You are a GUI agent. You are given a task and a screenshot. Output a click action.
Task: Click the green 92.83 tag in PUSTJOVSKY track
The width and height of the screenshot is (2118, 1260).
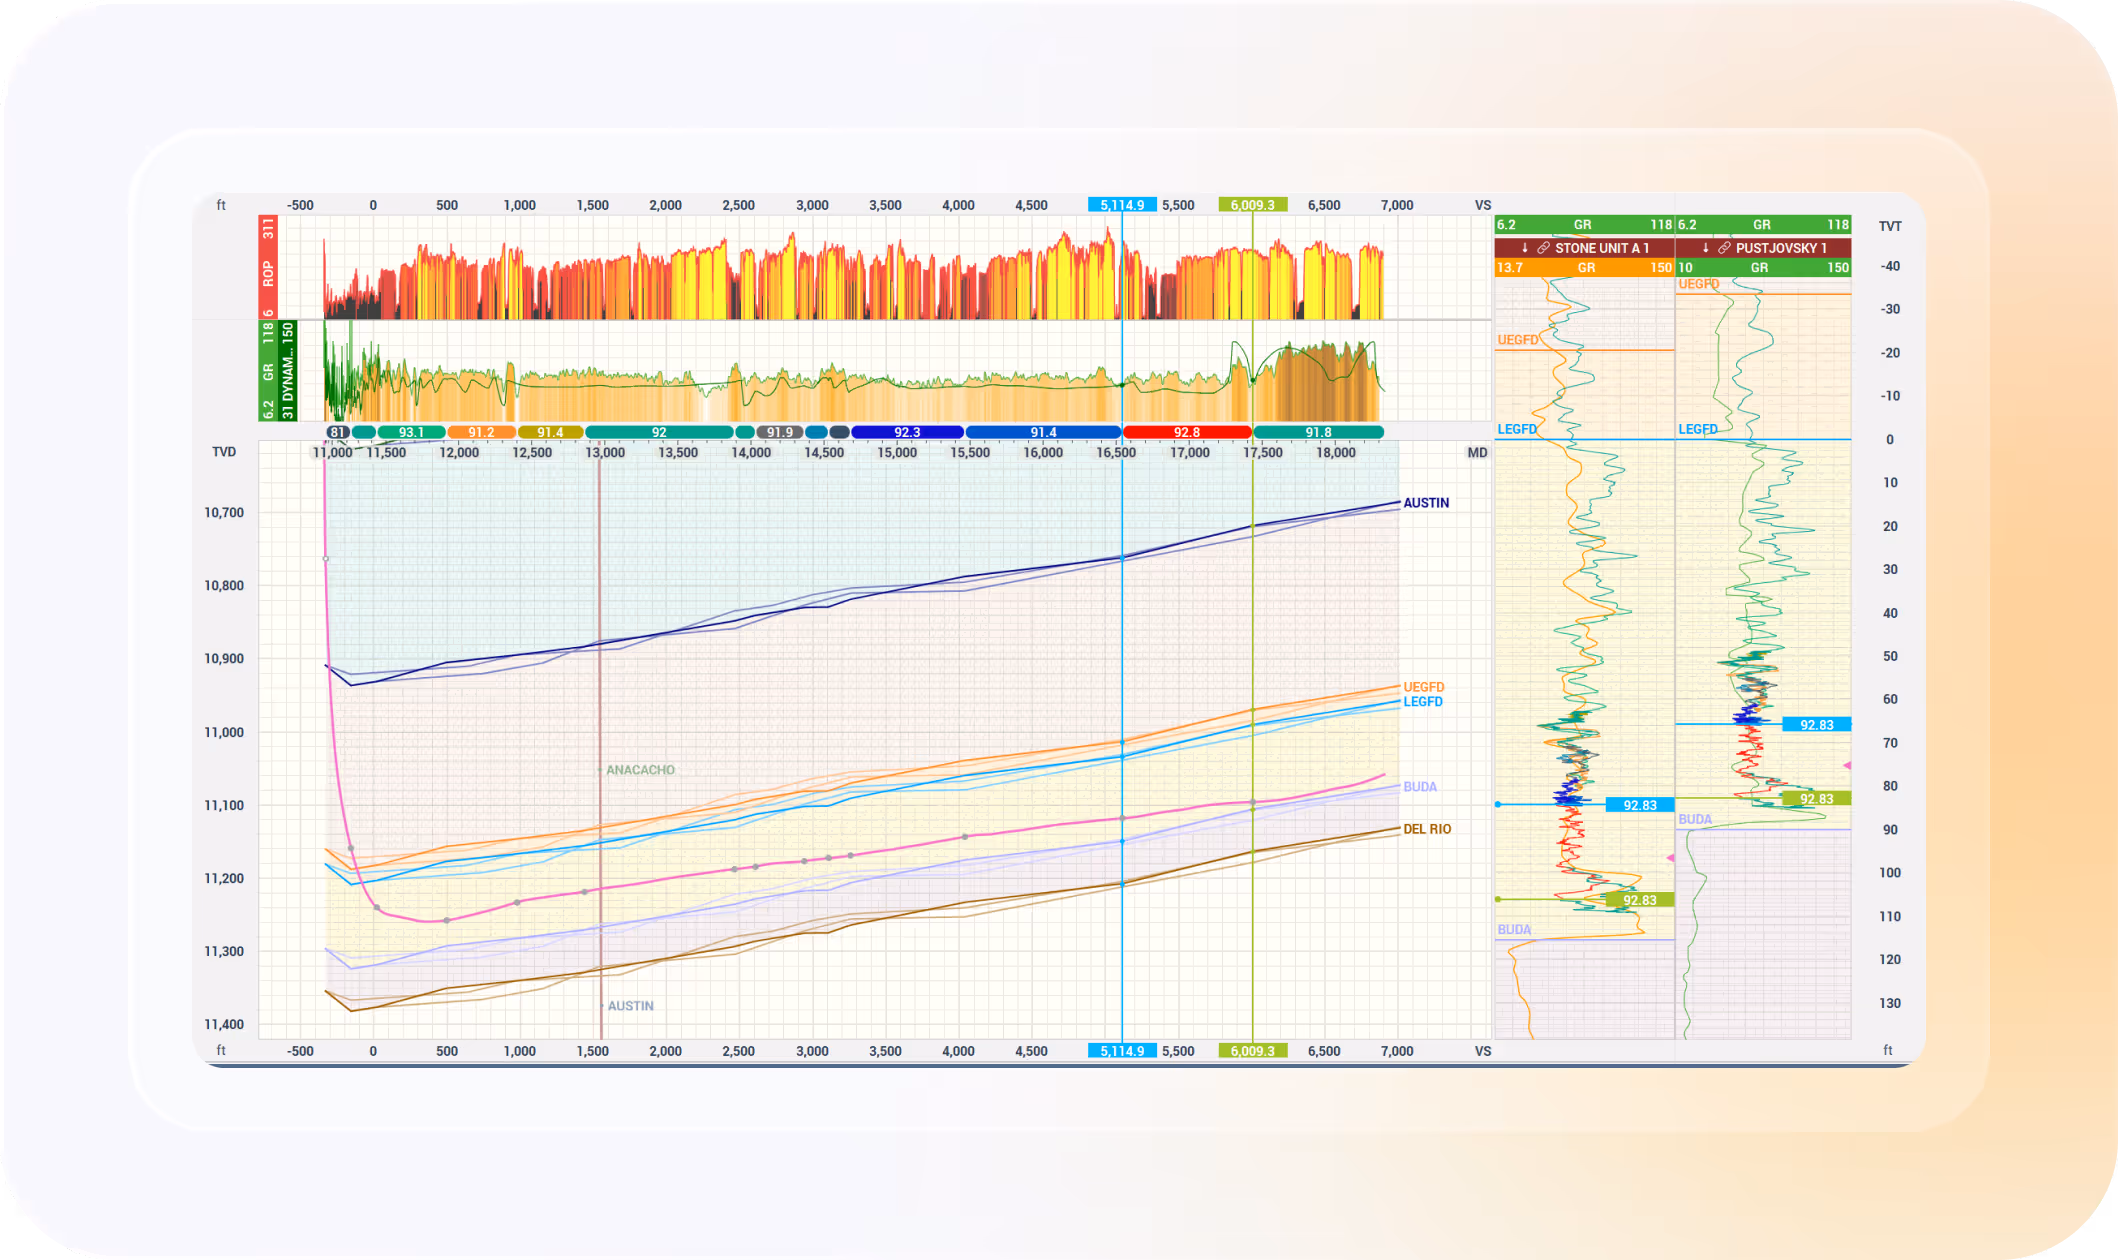(x=1816, y=799)
